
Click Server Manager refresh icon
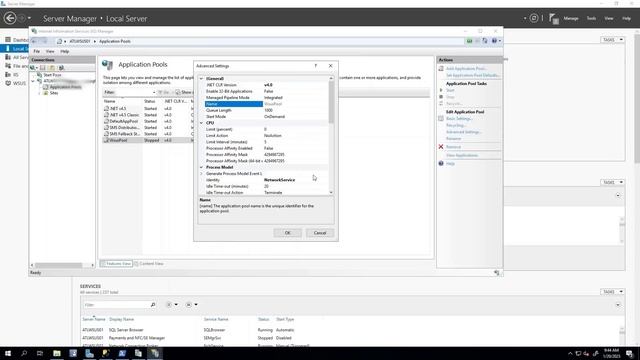[534, 18]
